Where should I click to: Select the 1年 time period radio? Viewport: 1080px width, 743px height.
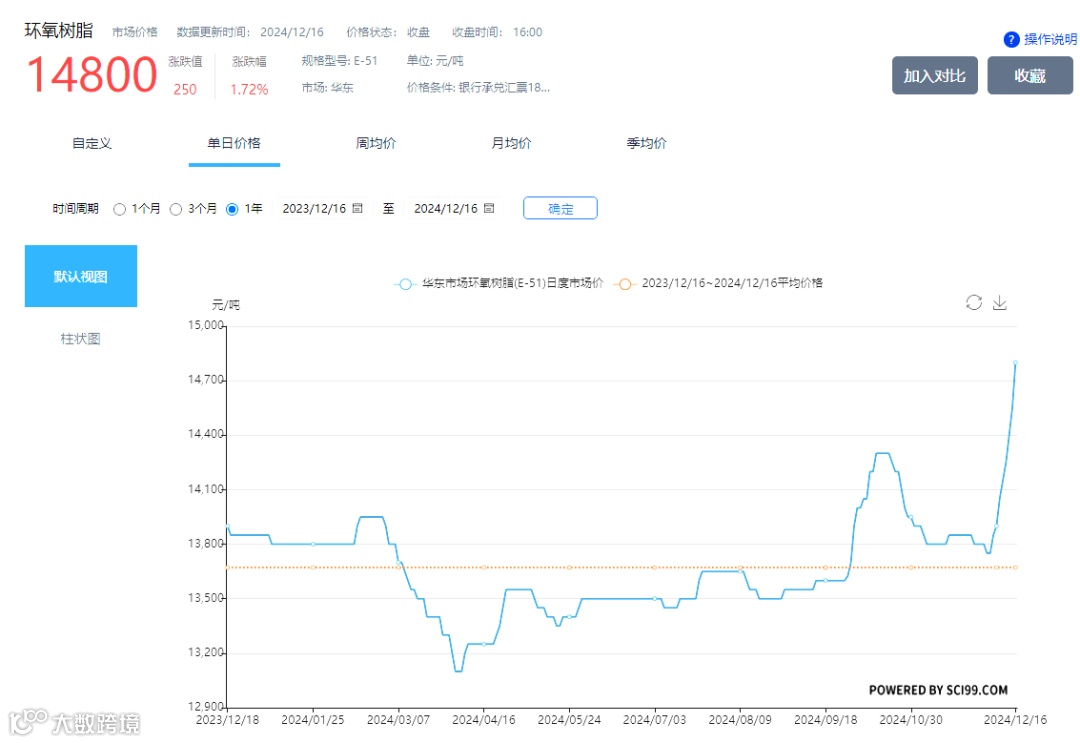pos(232,209)
